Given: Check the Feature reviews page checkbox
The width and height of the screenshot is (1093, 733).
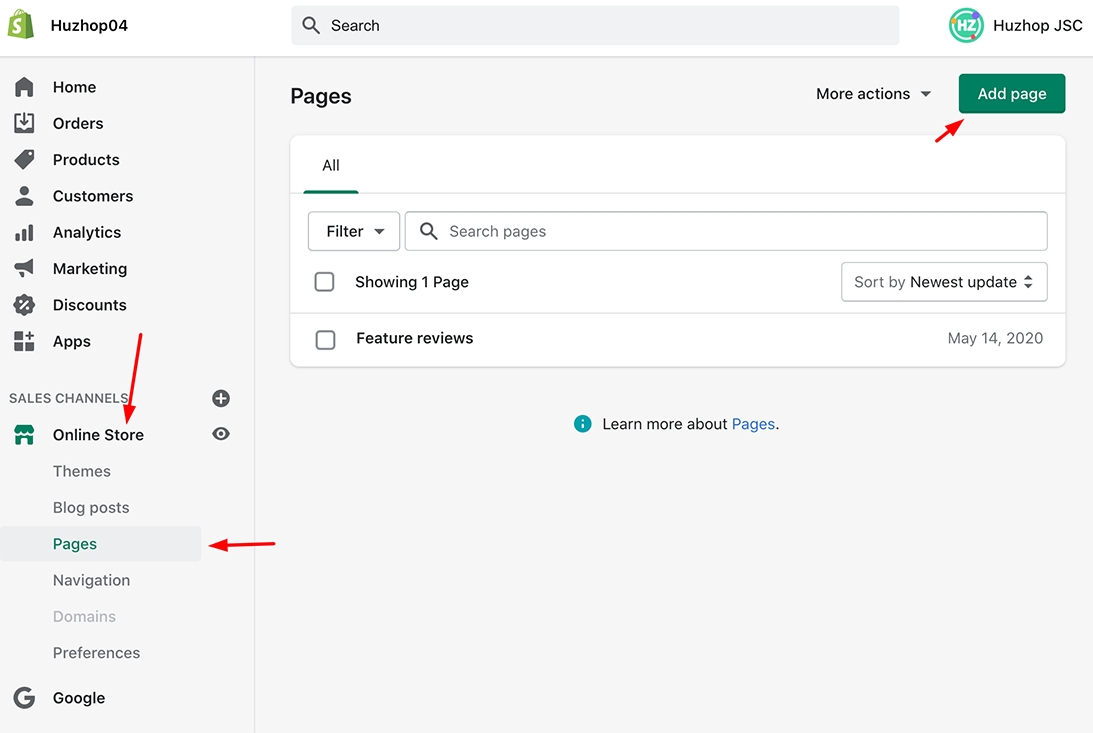Looking at the screenshot, I should point(325,339).
